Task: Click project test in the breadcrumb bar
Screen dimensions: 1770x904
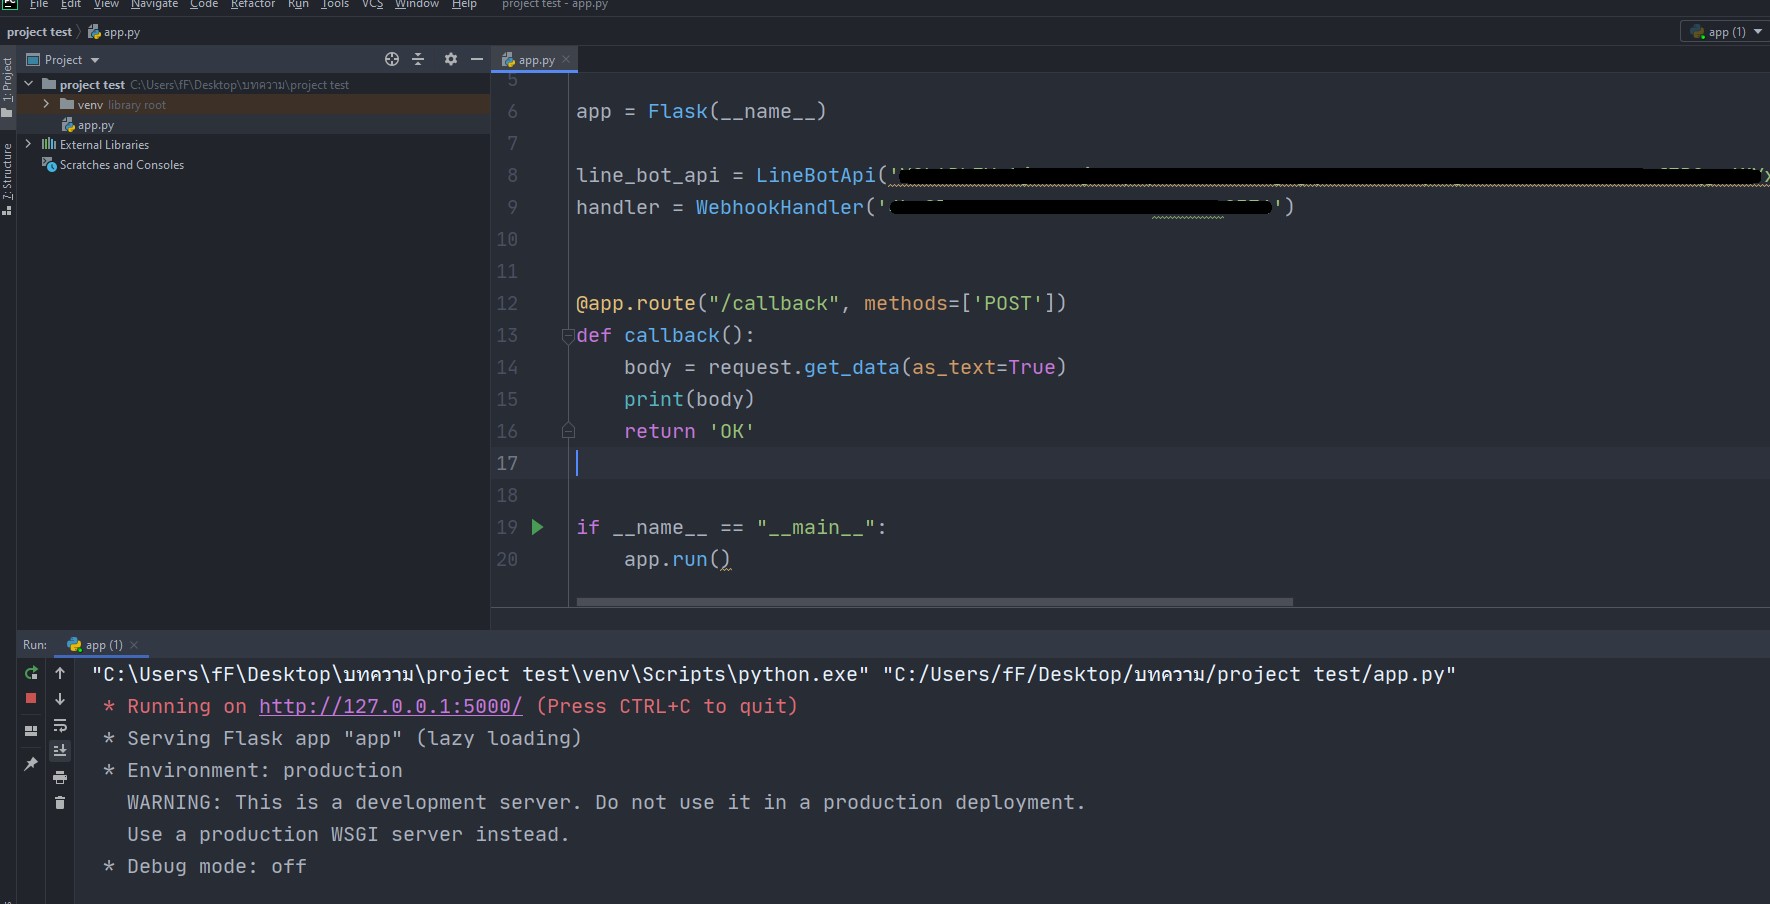Action: (x=40, y=32)
